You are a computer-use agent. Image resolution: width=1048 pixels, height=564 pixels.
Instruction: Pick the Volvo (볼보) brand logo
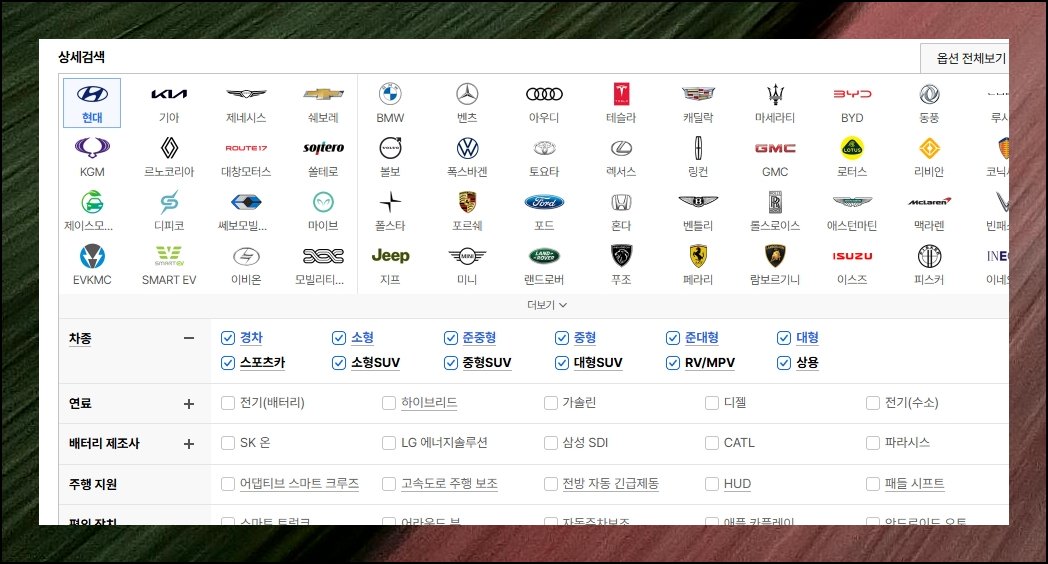[390, 148]
